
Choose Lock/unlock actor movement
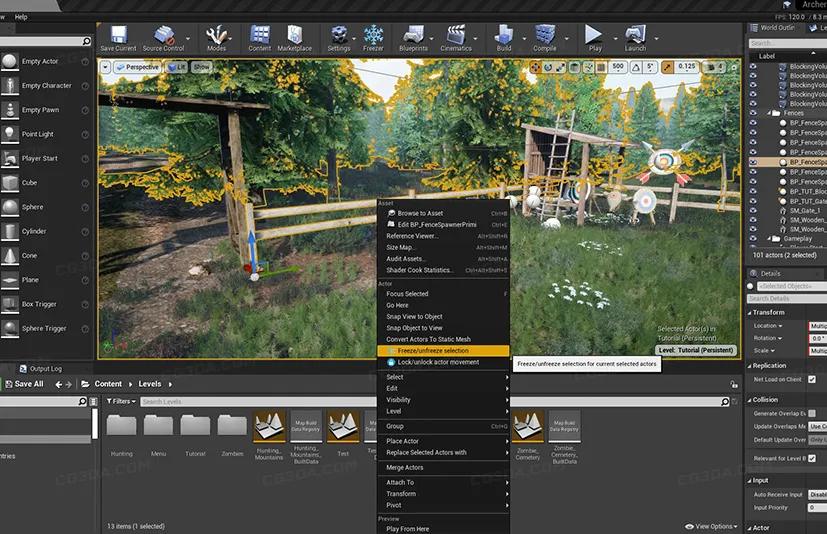pyautogui.click(x=443, y=362)
